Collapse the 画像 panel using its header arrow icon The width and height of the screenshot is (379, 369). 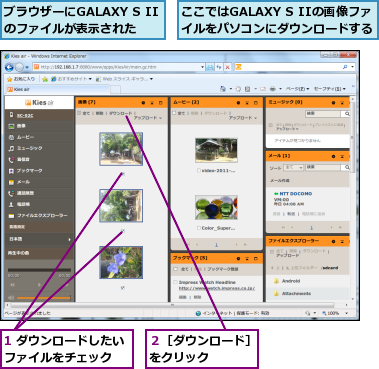pyautogui.click(x=152, y=103)
